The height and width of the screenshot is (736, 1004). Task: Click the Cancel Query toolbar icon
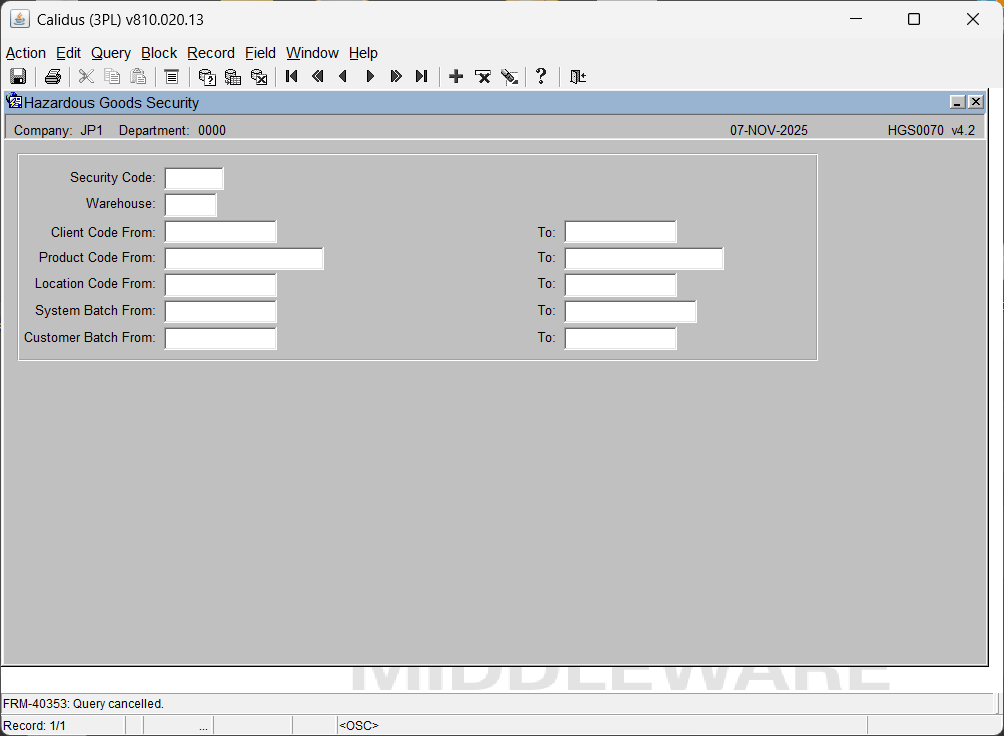click(x=259, y=77)
